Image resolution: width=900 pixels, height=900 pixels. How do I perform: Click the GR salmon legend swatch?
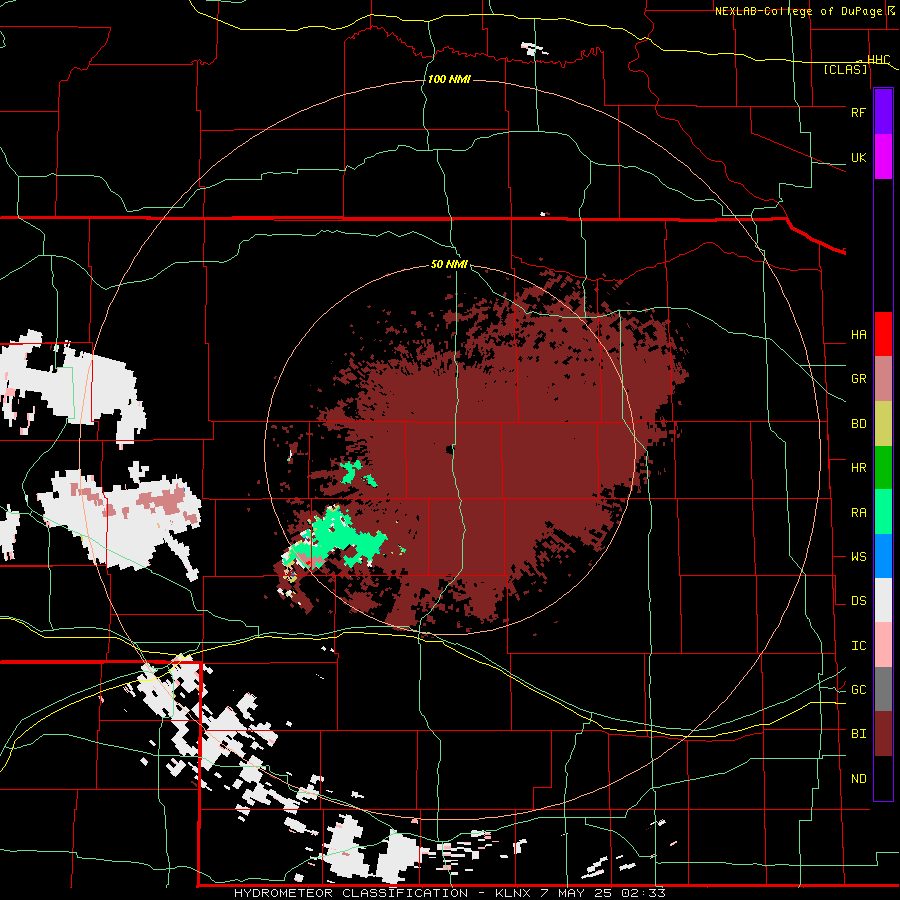[x=883, y=379]
